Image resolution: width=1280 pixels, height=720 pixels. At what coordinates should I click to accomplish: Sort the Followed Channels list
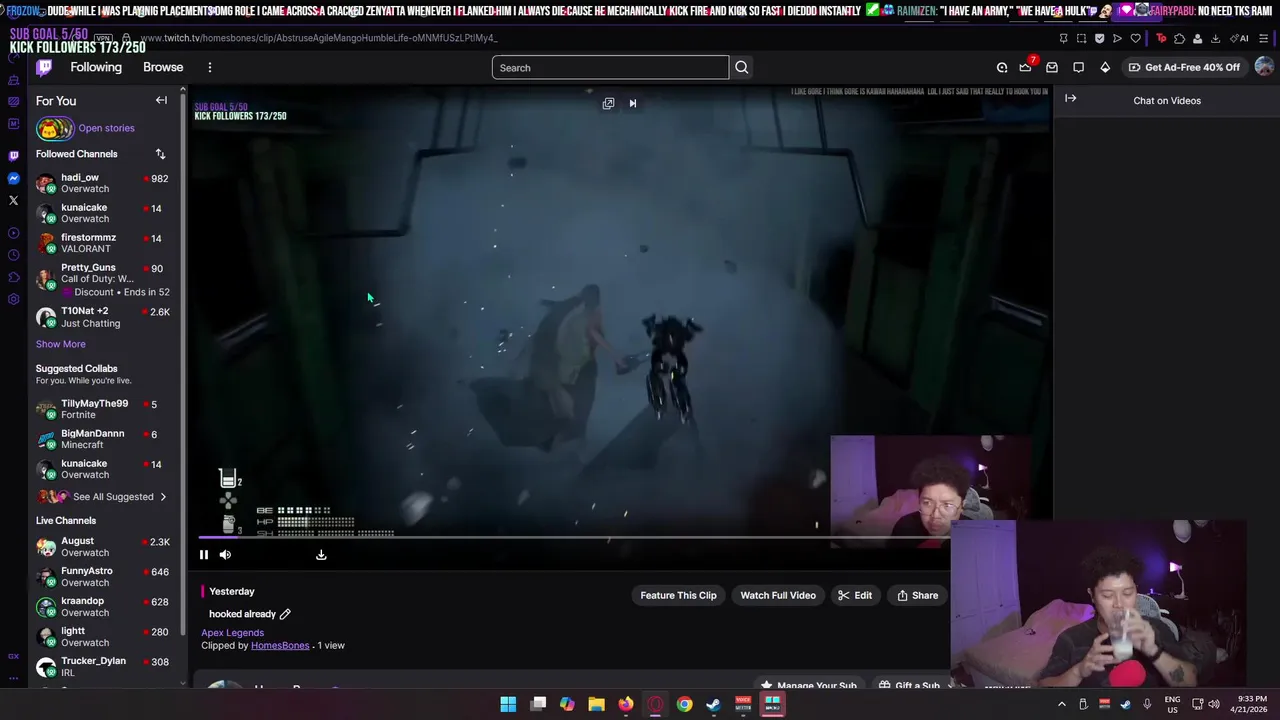160,154
